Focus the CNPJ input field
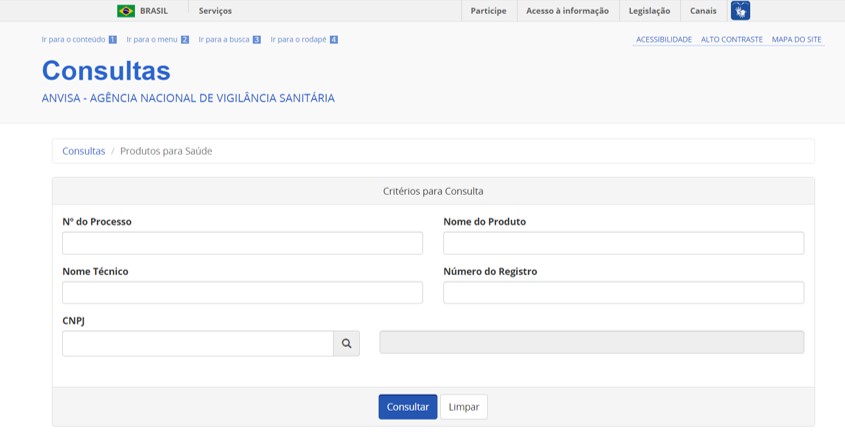Screen dimensions: 845x444 (x=198, y=343)
